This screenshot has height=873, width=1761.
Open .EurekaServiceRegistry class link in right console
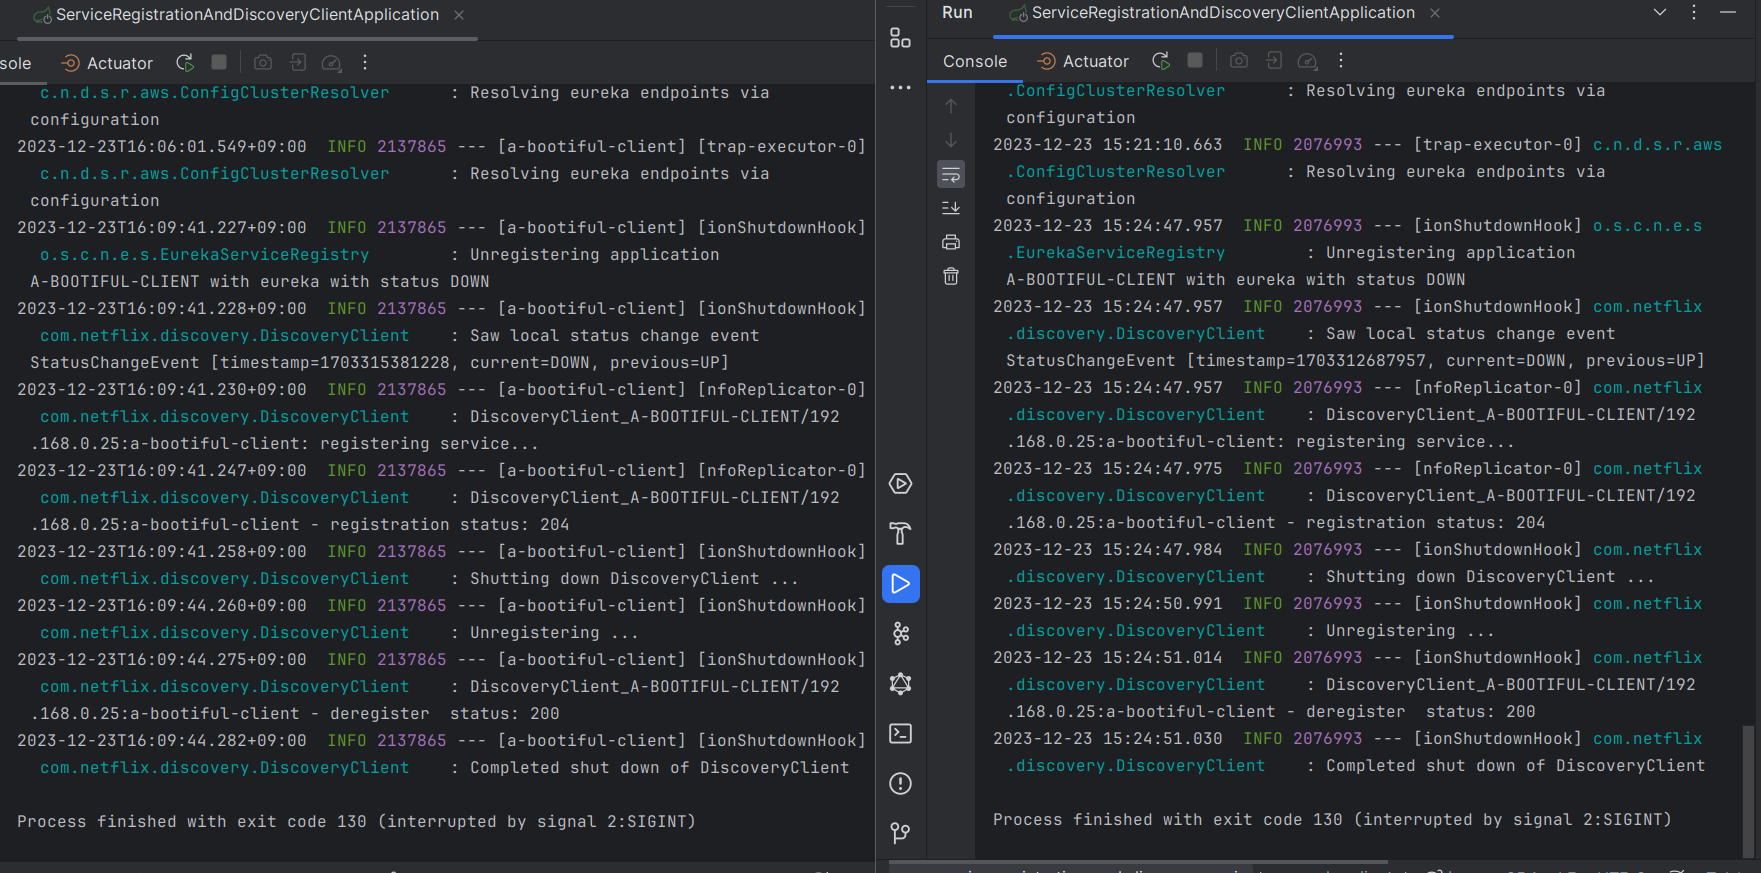point(1115,253)
